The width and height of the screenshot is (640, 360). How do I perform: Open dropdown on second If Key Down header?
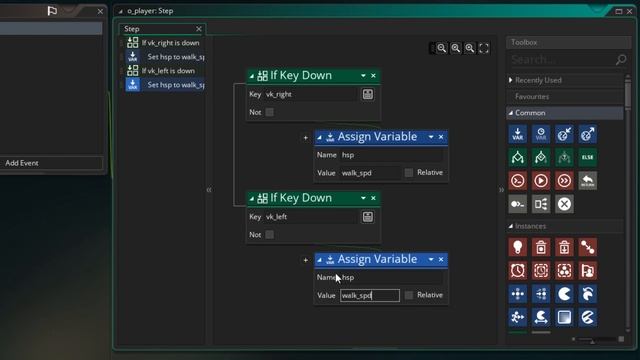click(x=363, y=198)
